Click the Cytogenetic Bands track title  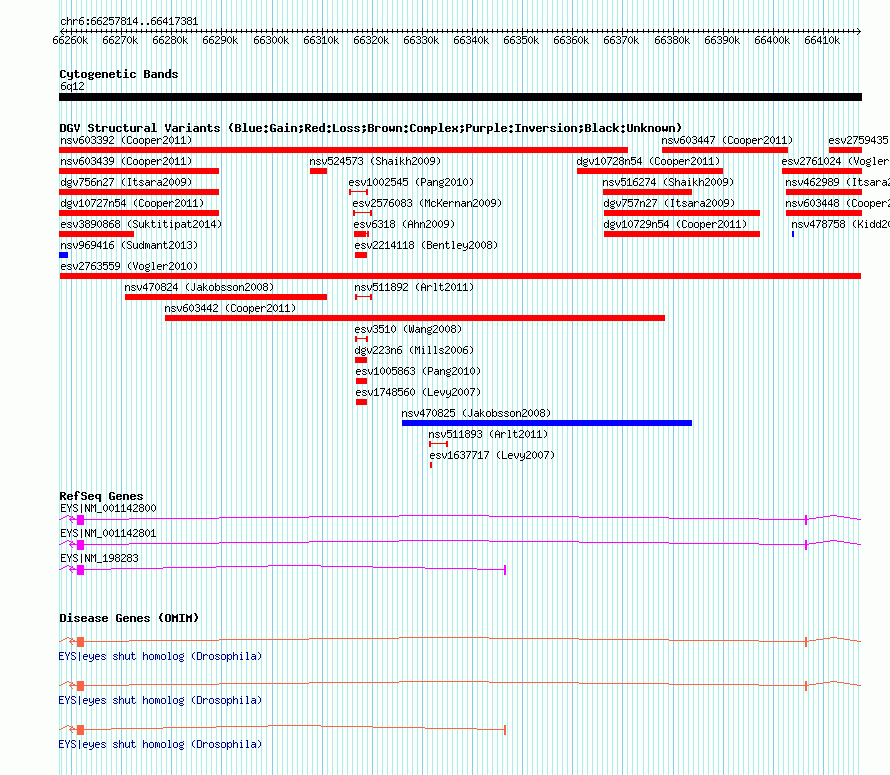(x=119, y=74)
